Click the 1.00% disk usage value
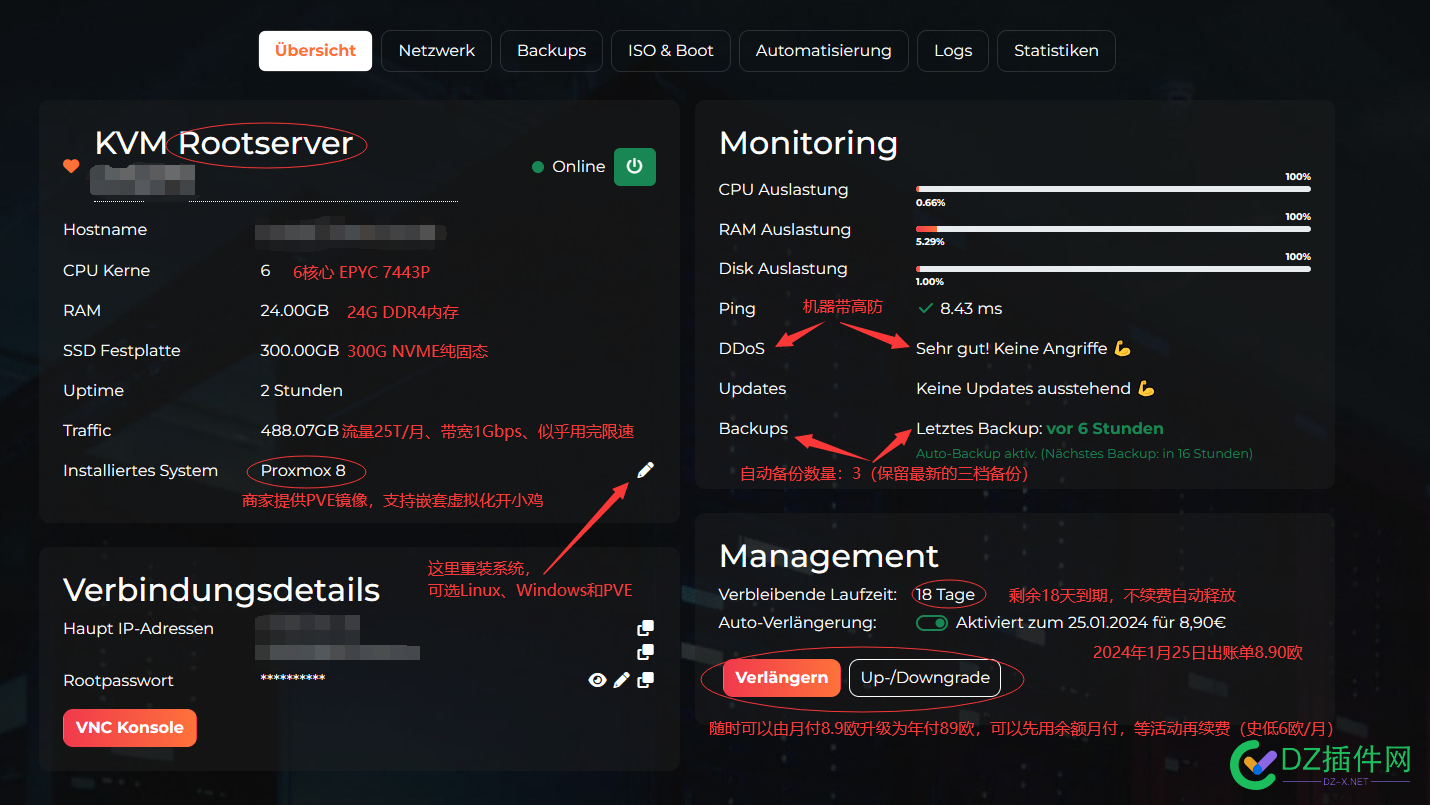The image size is (1430, 805). point(930,282)
